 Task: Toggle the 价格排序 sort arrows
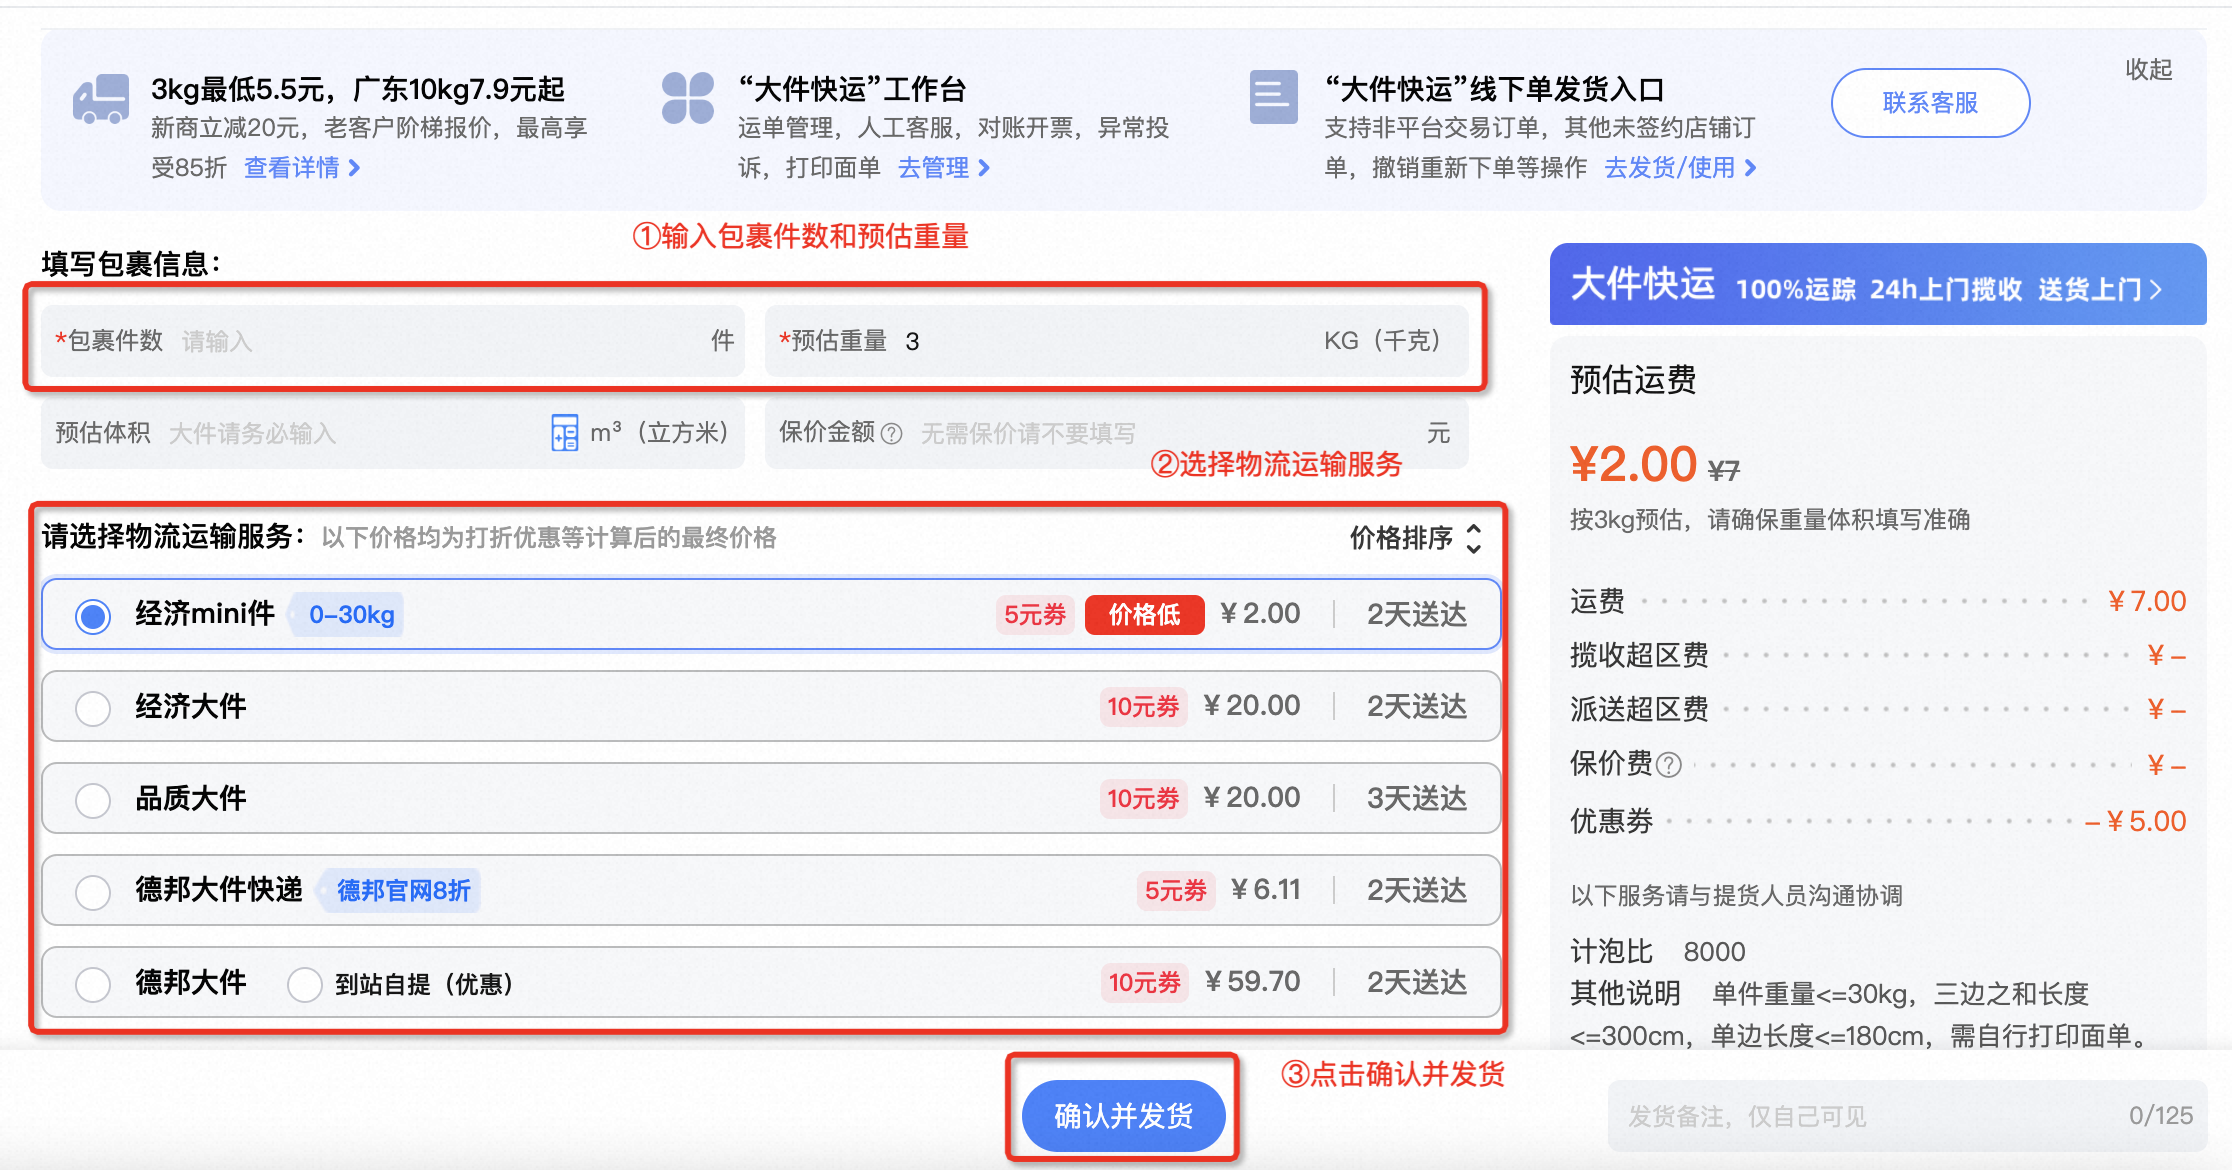coord(1473,538)
